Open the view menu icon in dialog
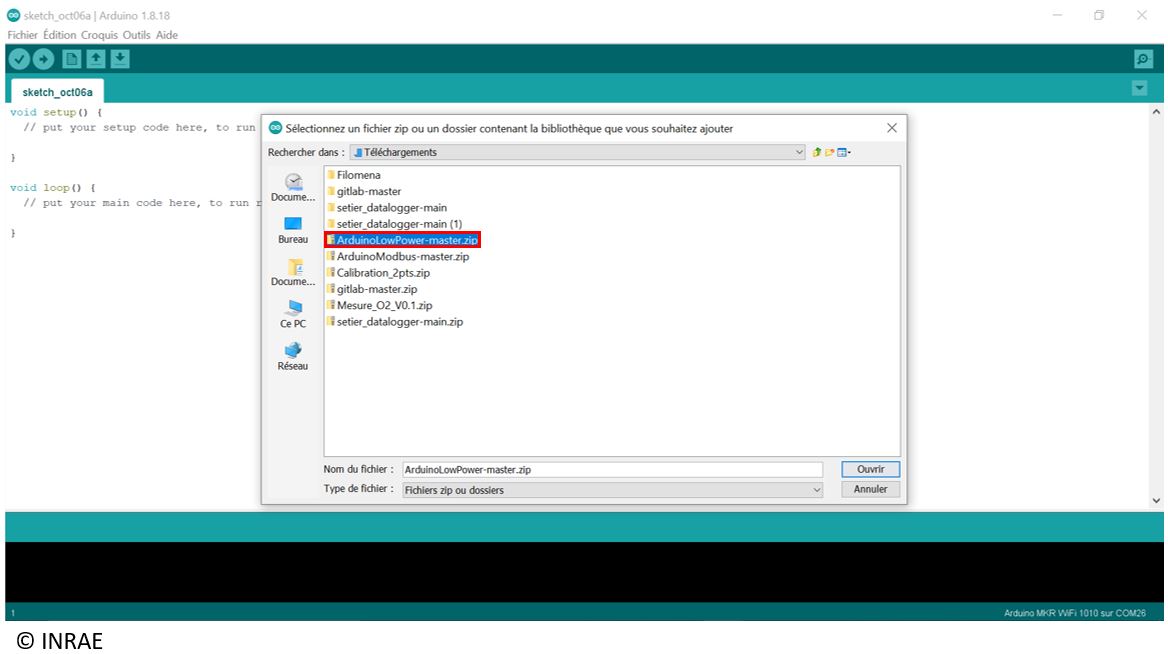The height and width of the screenshot is (654, 1168). coord(844,153)
